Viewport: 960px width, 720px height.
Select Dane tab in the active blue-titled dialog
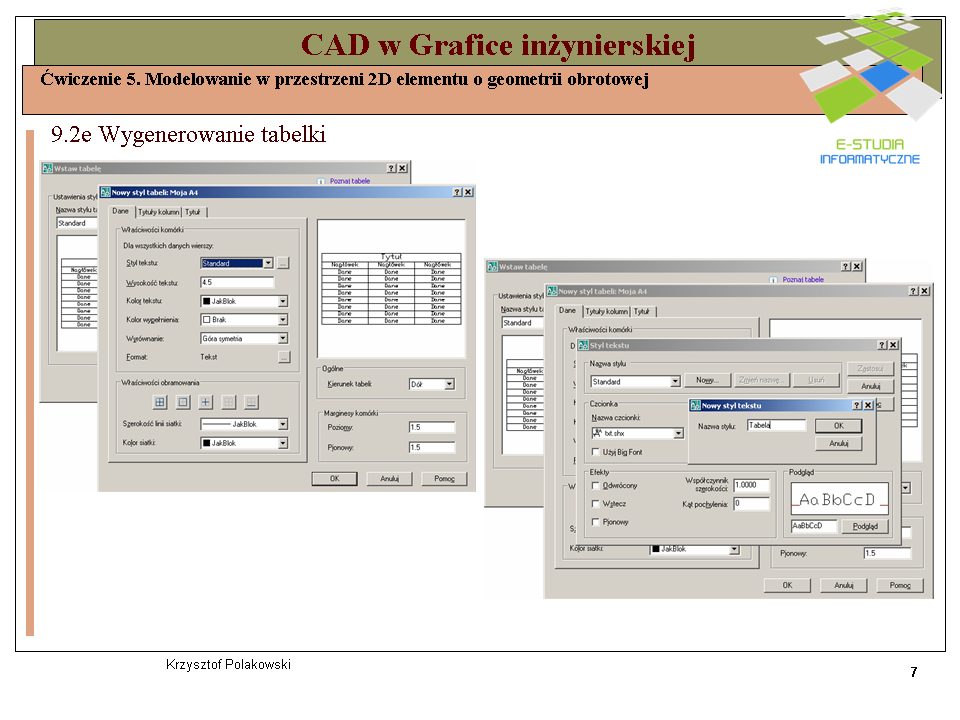click(x=121, y=211)
